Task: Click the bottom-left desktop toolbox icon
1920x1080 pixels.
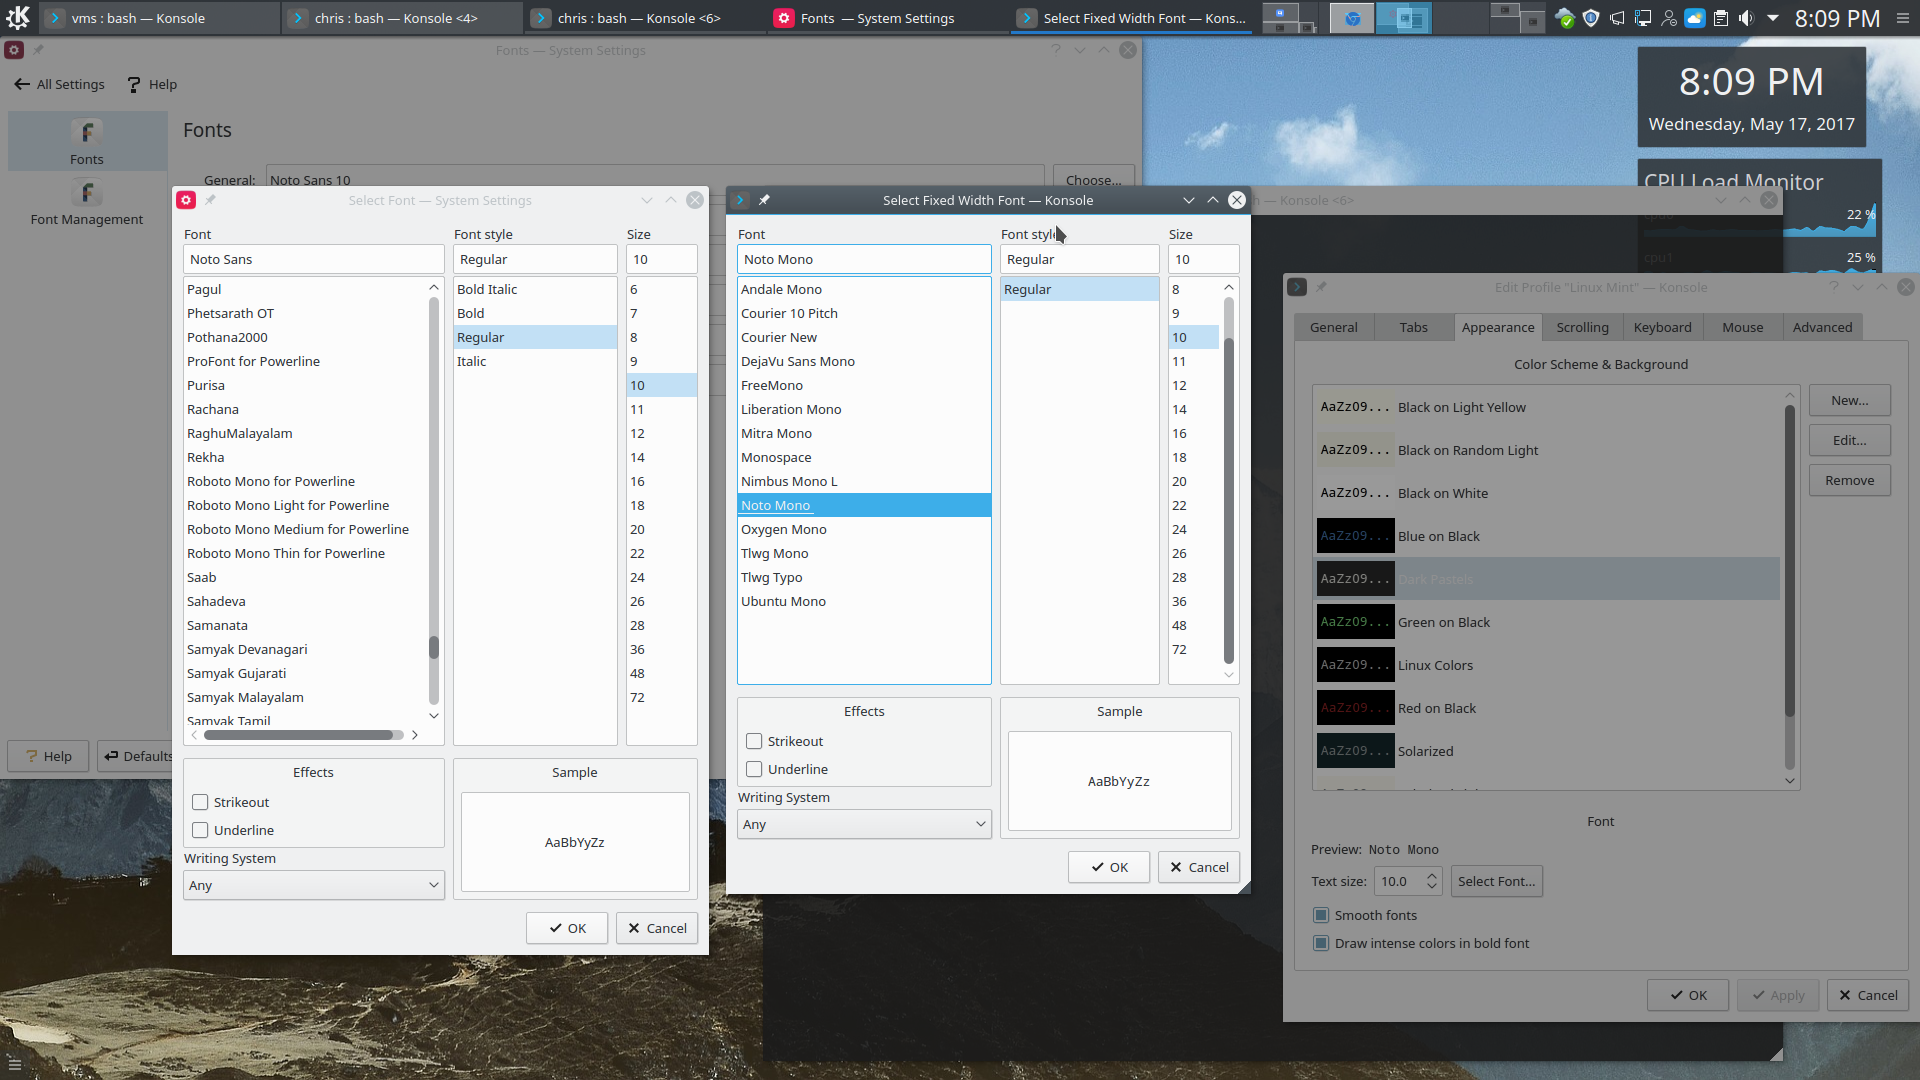Action: coord(14,1065)
